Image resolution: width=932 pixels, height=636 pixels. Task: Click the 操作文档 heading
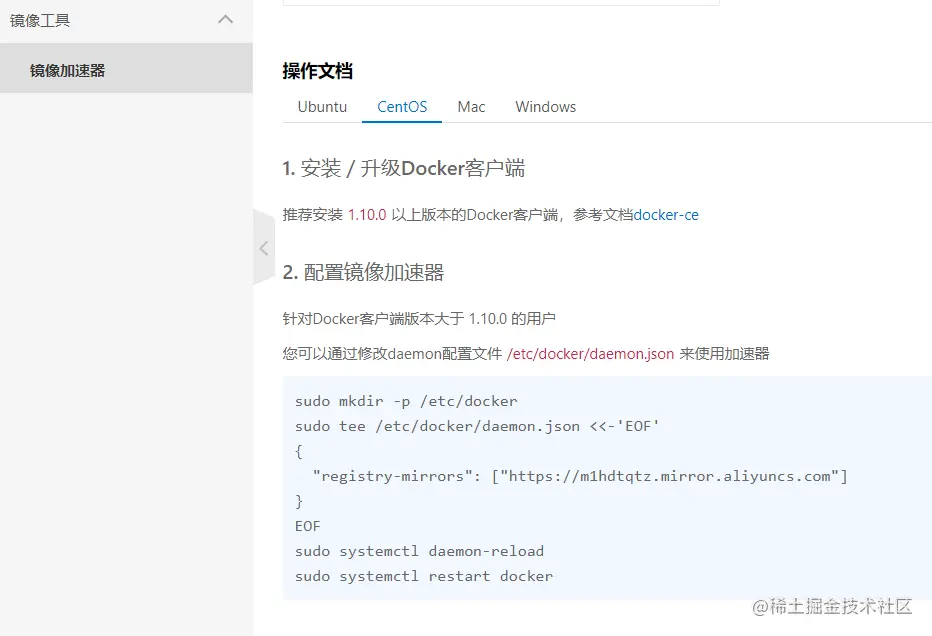(x=317, y=71)
